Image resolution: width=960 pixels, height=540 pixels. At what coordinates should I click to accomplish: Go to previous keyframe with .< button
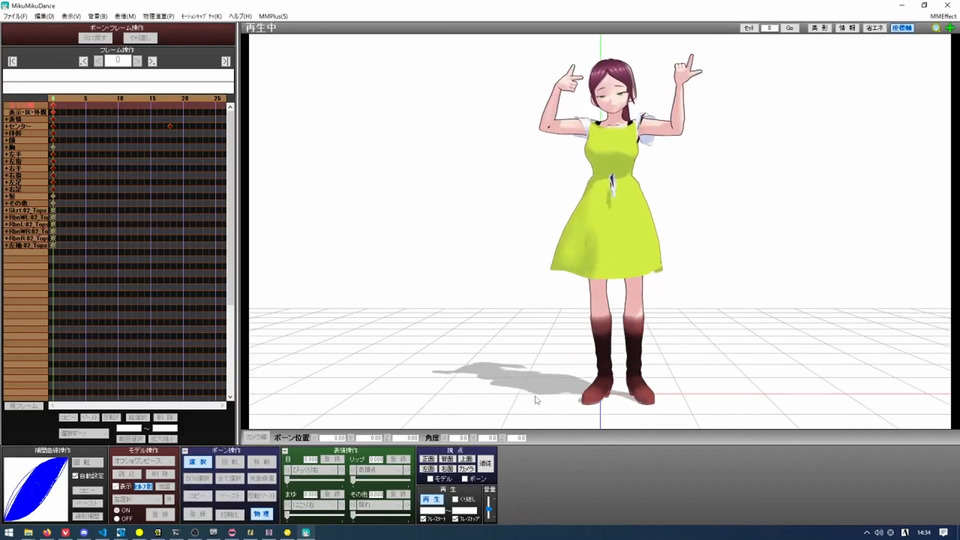pos(84,61)
